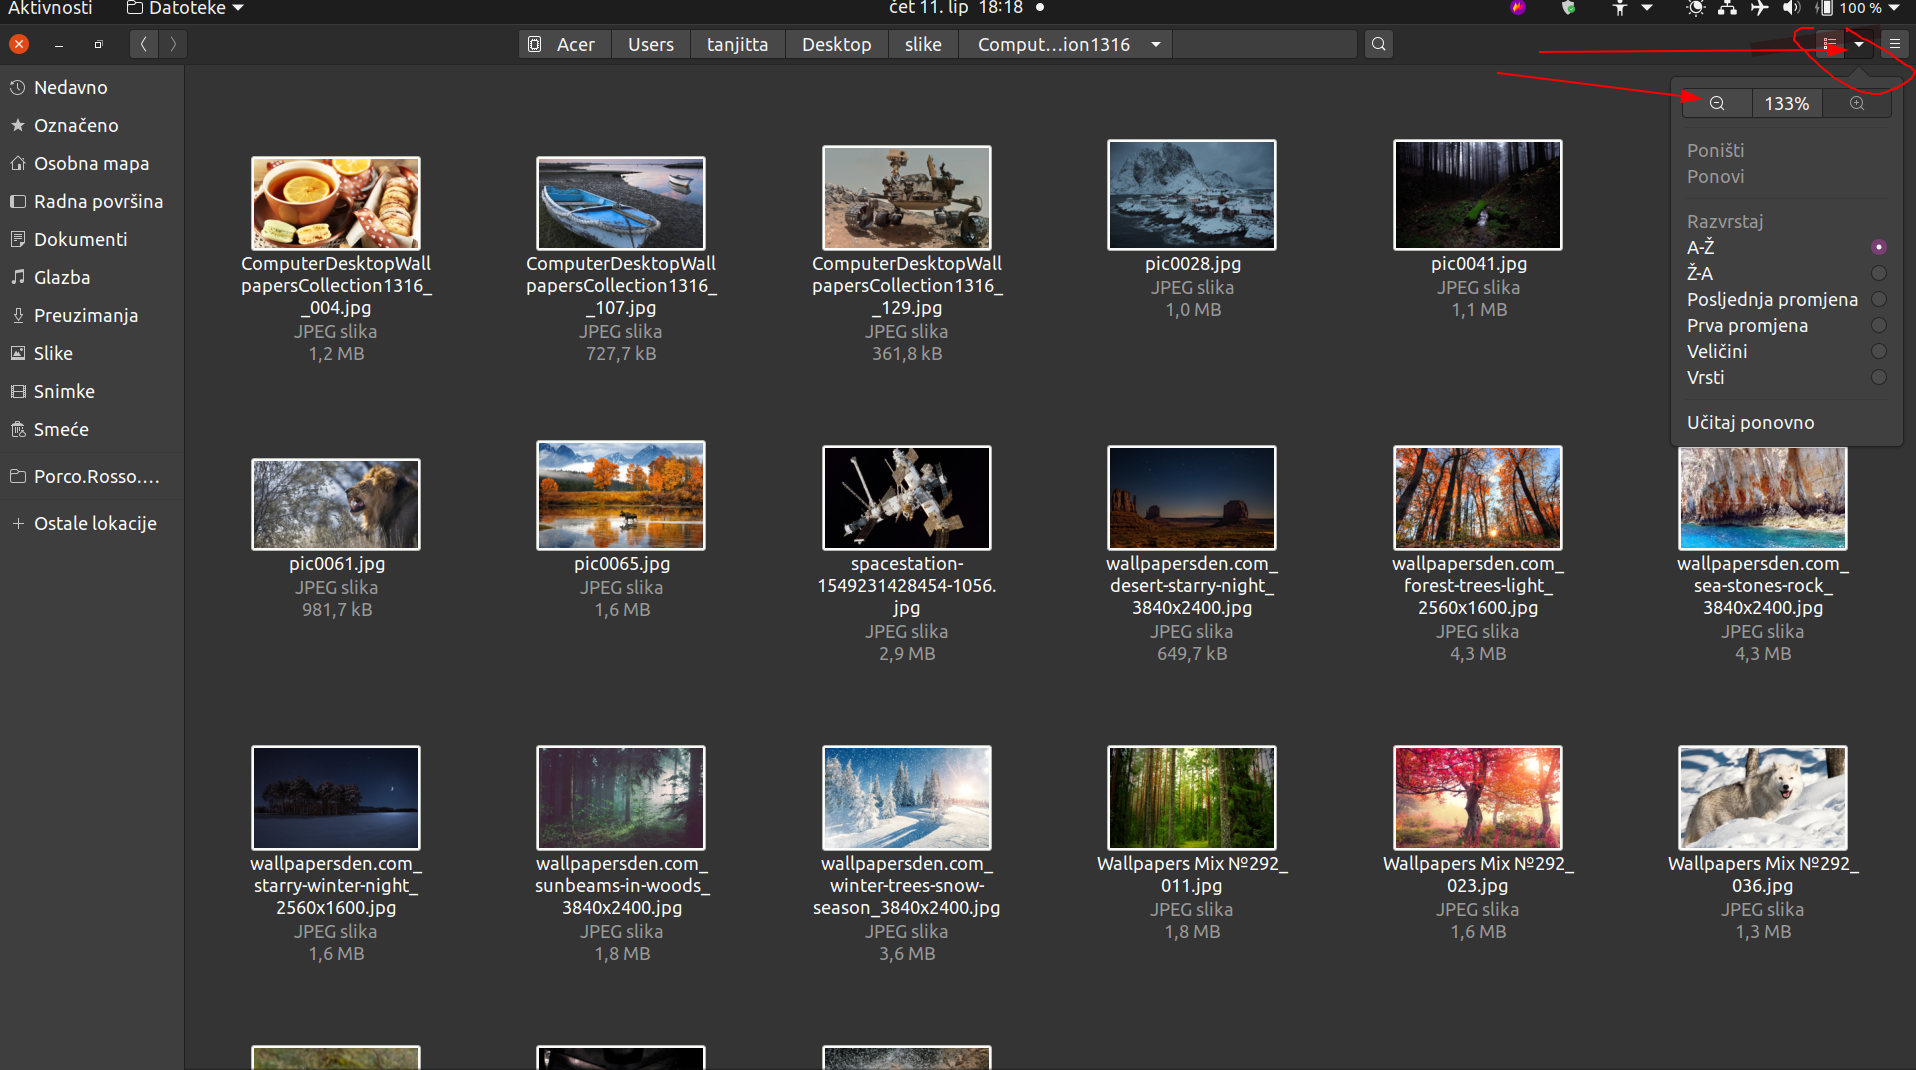Sort by Prva promjena

click(x=1786, y=325)
